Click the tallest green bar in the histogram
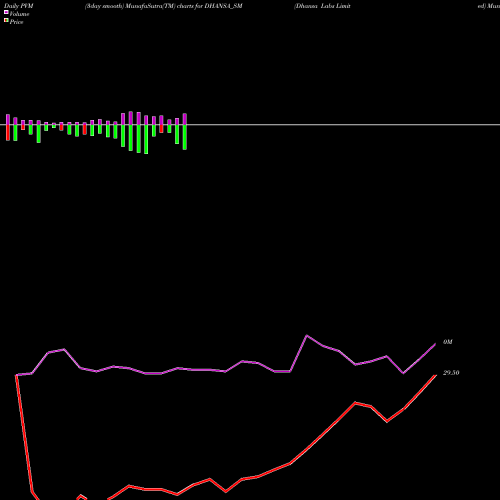Image resolution: width=500 pixels, height=500 pixels. [146, 139]
